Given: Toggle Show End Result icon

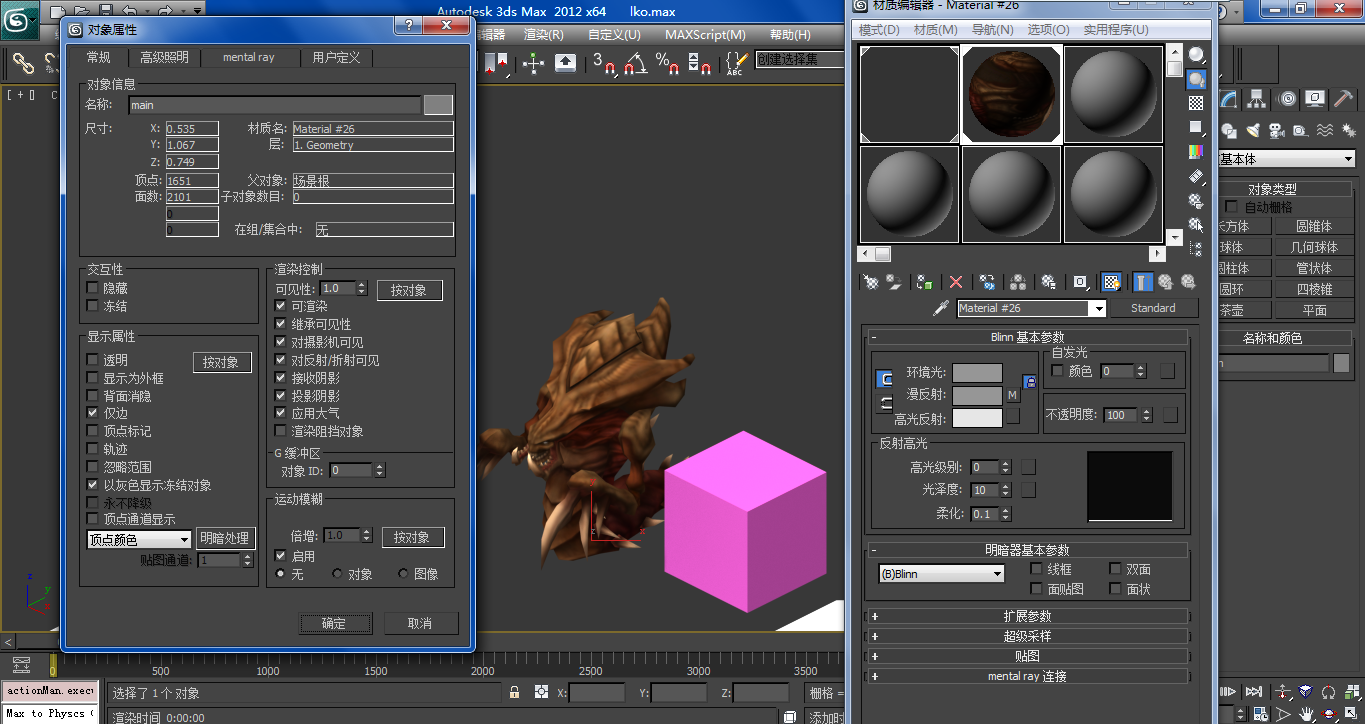Looking at the screenshot, I should pyautogui.click(x=1143, y=282).
